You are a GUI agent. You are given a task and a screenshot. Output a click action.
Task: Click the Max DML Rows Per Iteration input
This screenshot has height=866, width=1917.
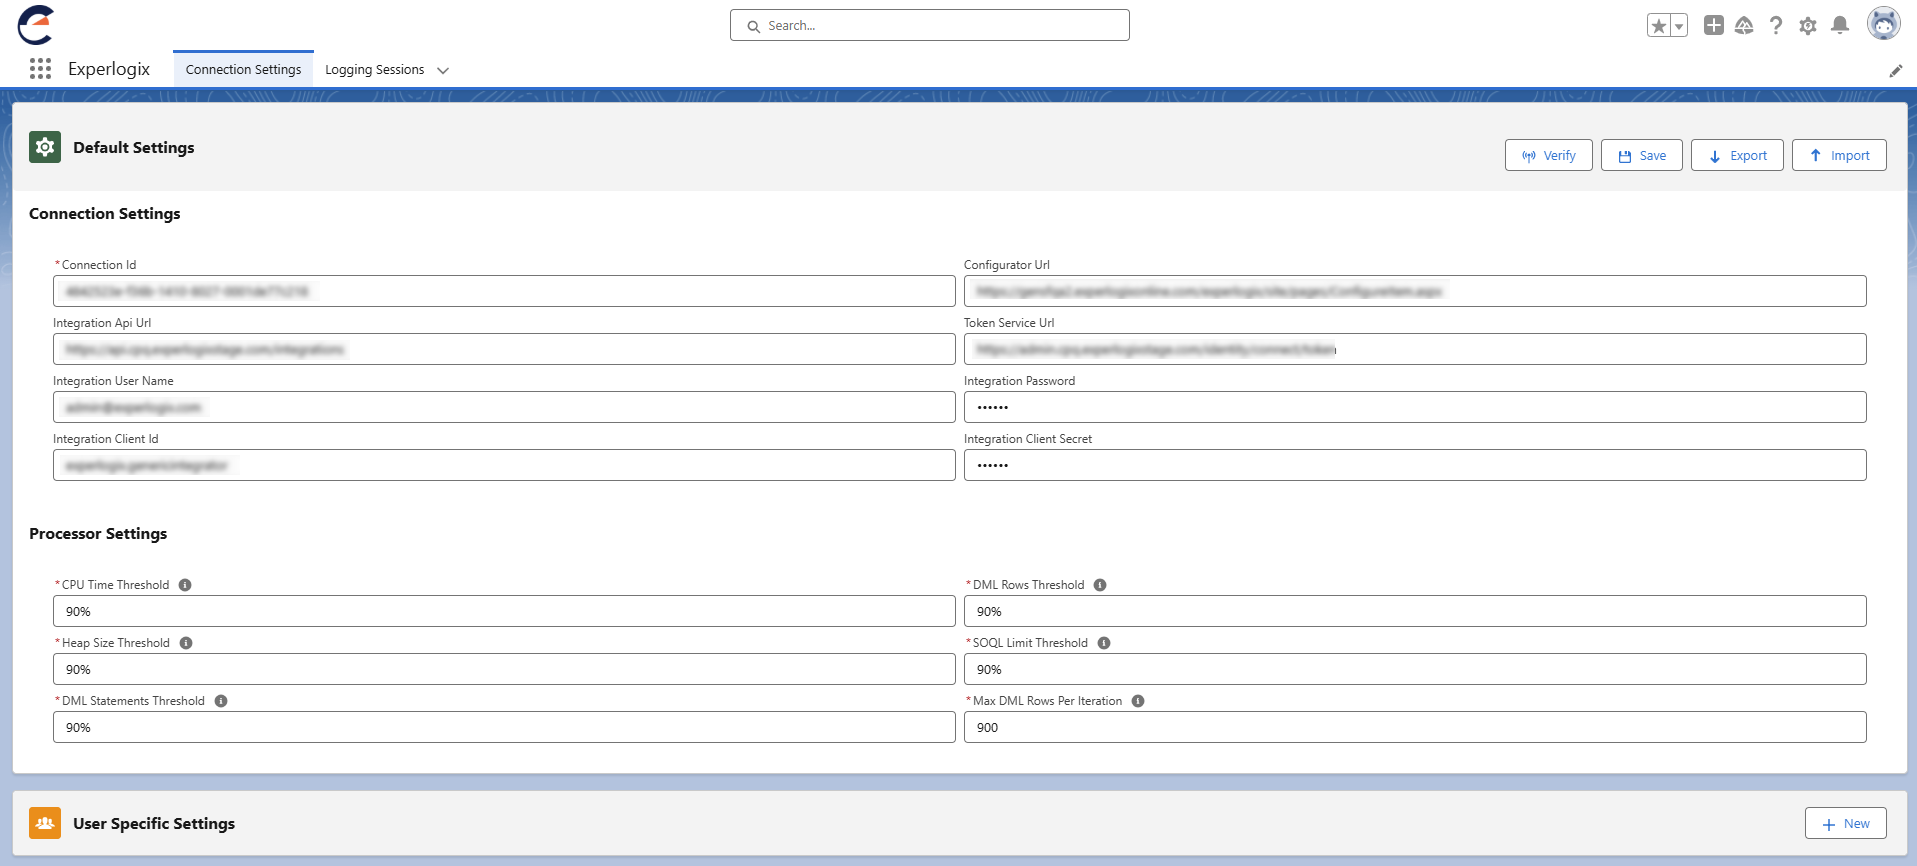click(1415, 727)
